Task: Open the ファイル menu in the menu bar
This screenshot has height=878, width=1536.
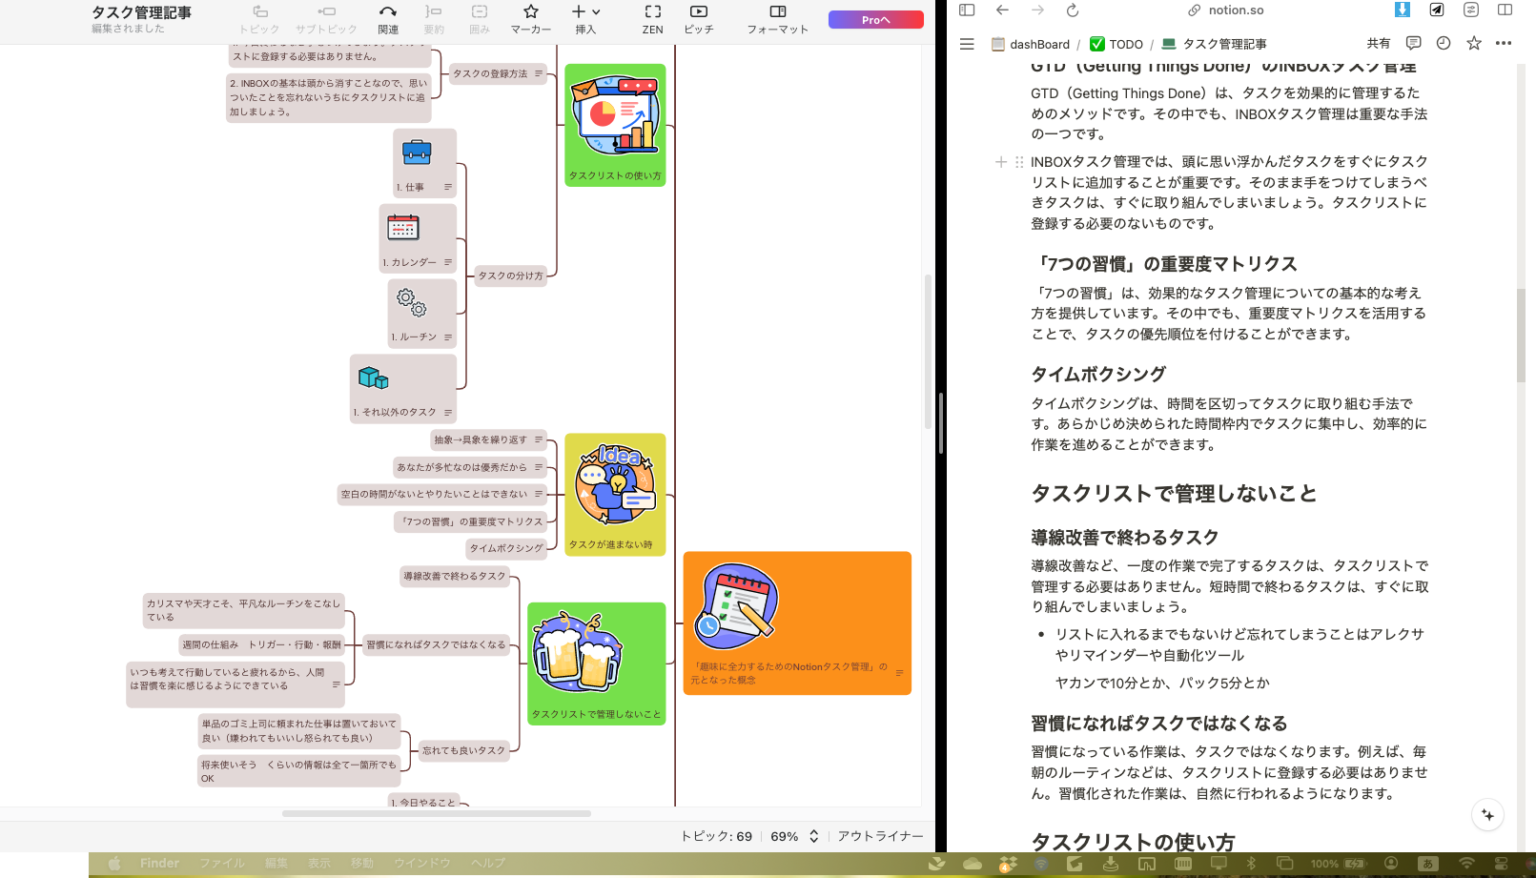Action: (221, 862)
